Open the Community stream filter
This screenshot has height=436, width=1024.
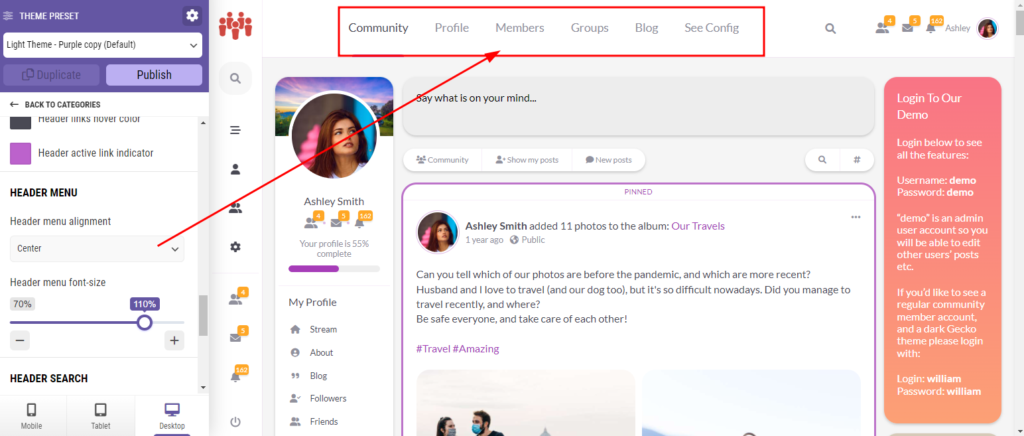click(442, 160)
